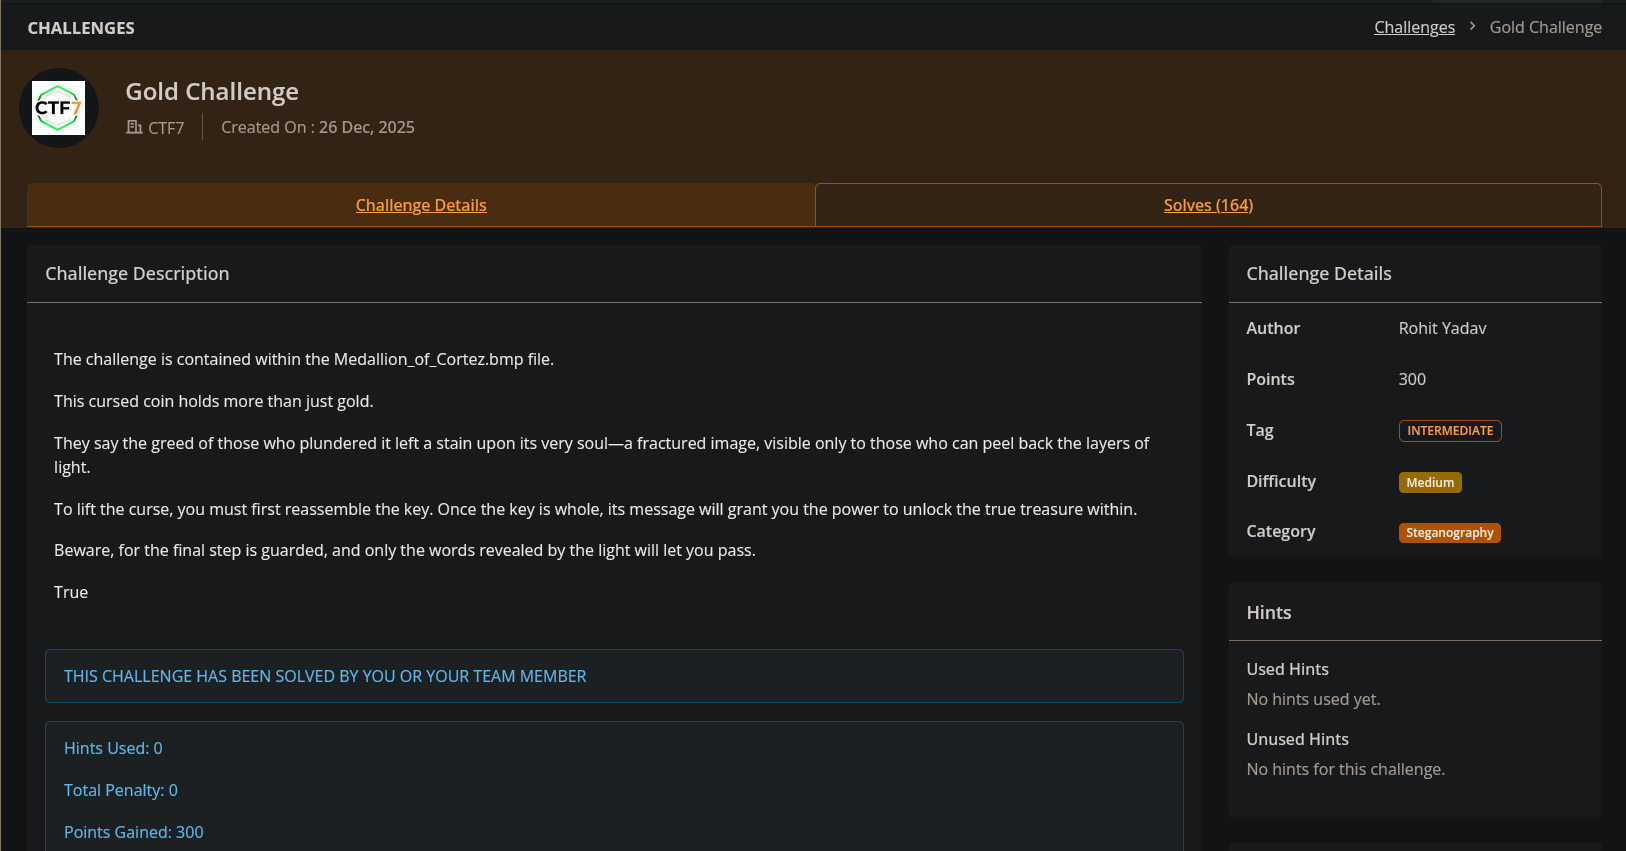Go to Challenges breadcrumb link
1626x851 pixels.
click(1414, 27)
